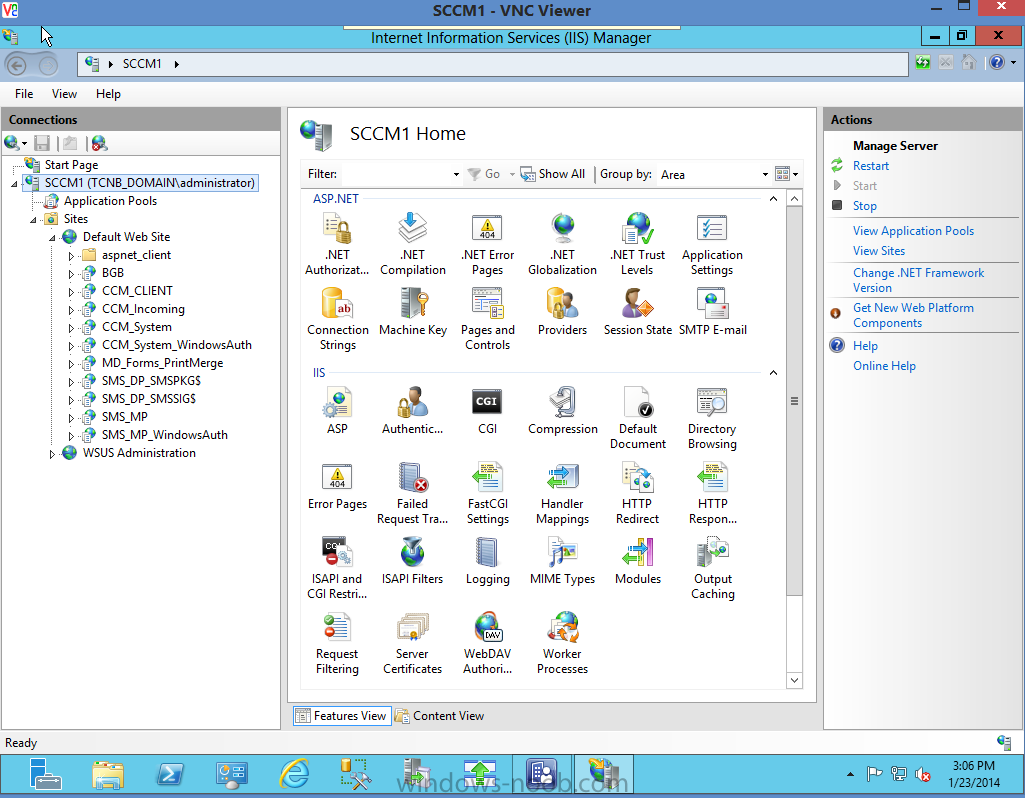Click down arrow of features scrollbar

[x=794, y=680]
